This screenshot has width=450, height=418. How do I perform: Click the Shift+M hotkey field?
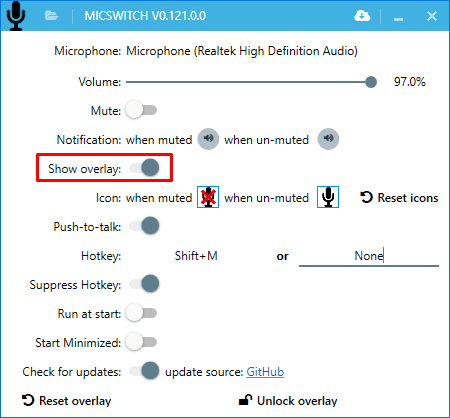(x=196, y=256)
